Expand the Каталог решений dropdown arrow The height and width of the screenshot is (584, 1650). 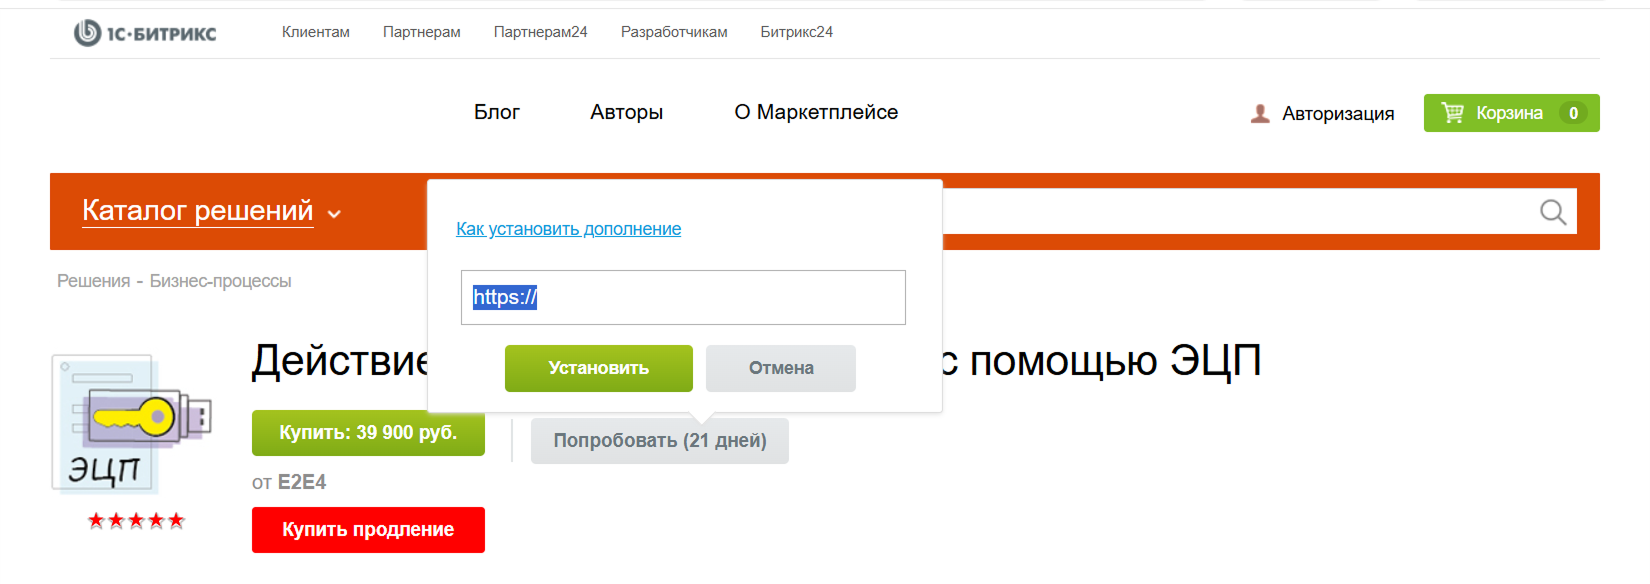[x=335, y=214]
